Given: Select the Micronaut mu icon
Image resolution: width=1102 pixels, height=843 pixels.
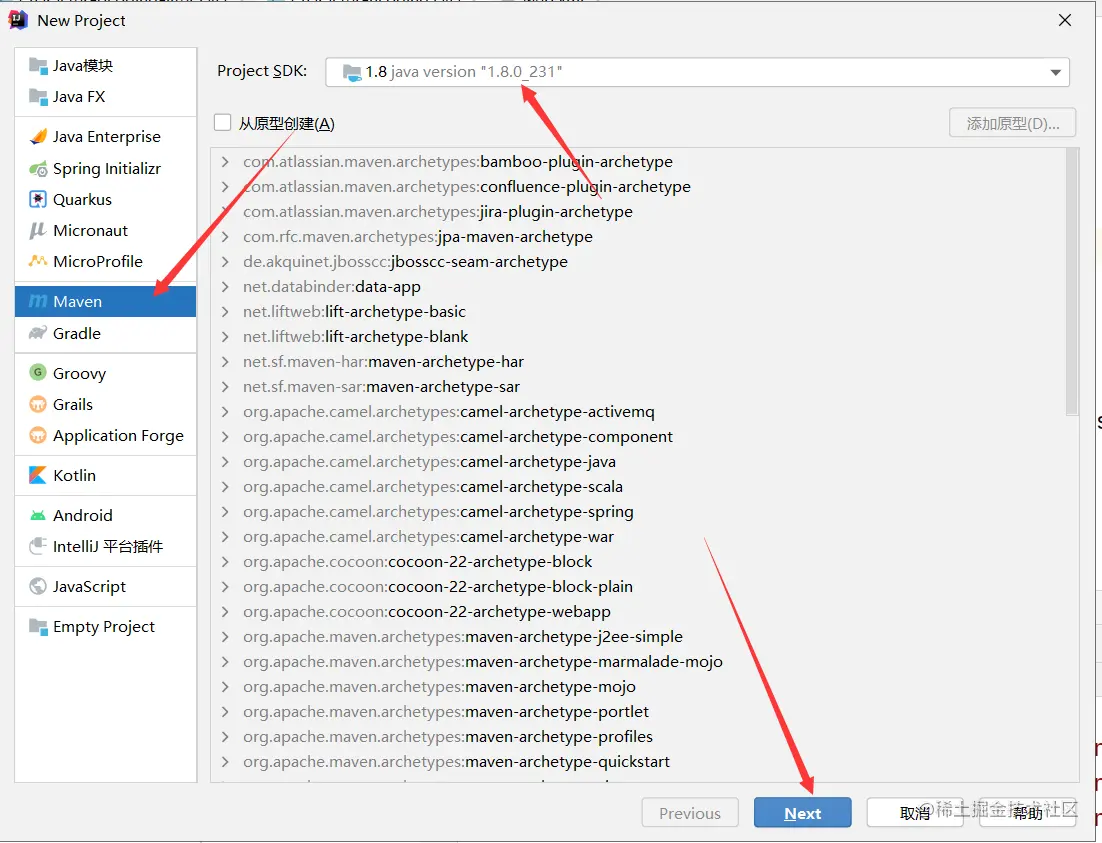Looking at the screenshot, I should click(x=38, y=231).
